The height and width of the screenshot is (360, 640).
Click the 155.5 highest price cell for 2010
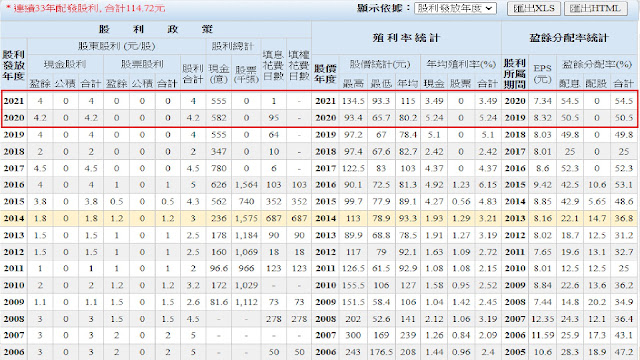coord(353,285)
